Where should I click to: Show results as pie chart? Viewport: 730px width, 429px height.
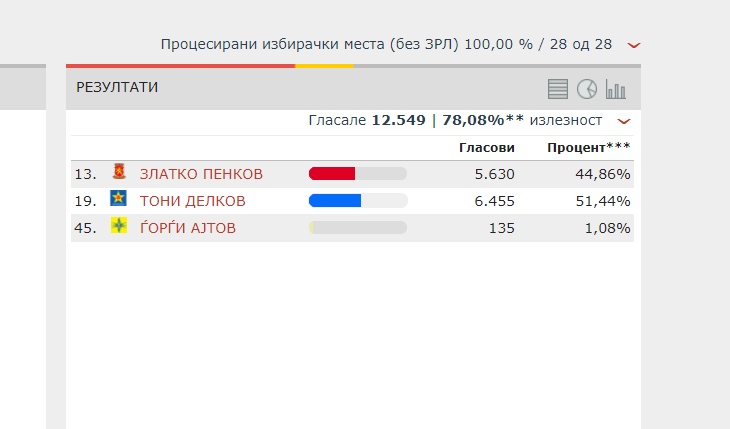point(587,89)
